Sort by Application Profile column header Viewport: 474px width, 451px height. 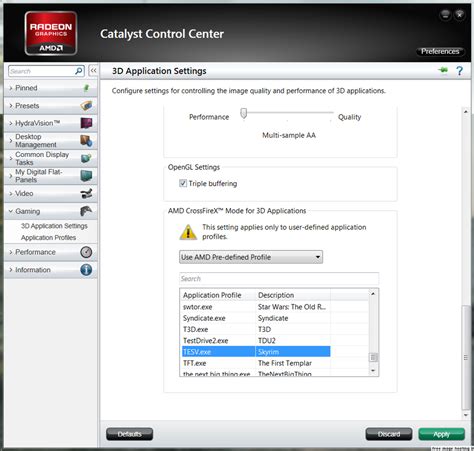(218, 295)
